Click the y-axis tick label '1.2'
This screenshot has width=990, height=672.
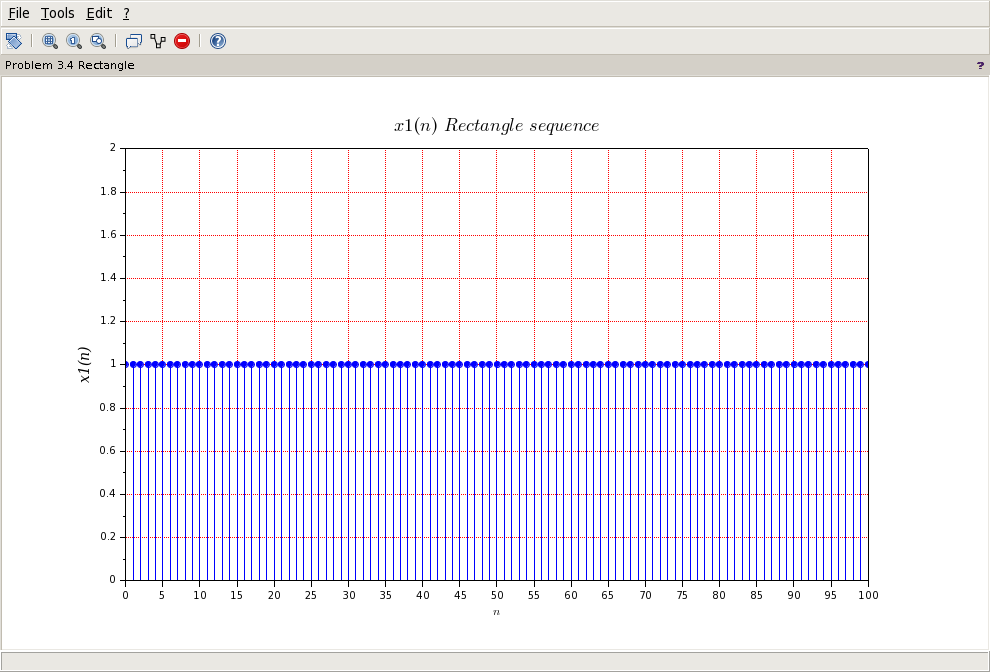109,321
